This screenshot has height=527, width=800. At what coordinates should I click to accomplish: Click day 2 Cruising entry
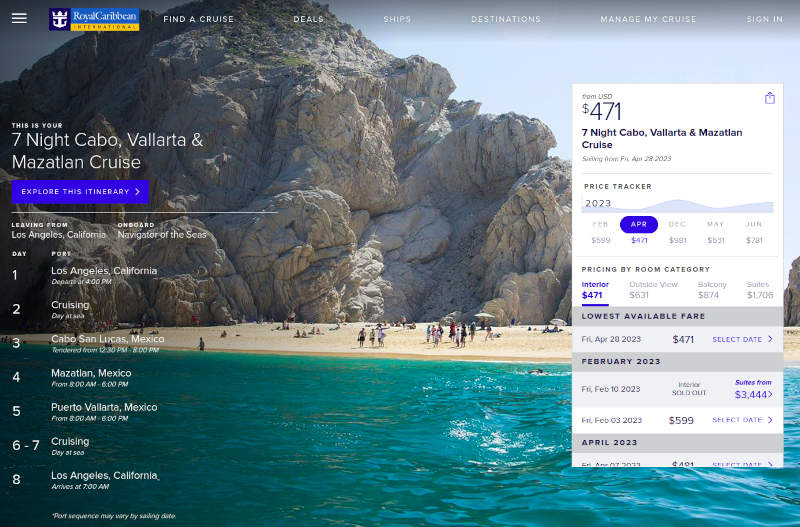[x=70, y=305]
